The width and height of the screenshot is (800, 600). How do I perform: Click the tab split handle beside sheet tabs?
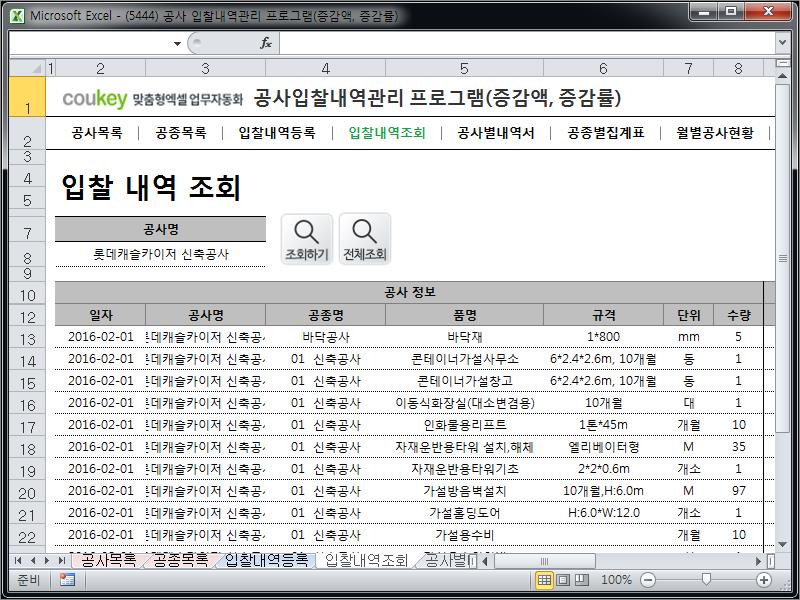(472, 561)
